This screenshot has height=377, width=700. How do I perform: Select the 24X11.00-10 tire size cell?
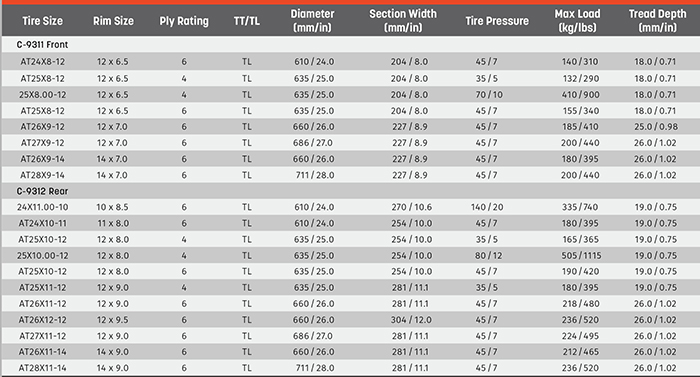coord(42,207)
